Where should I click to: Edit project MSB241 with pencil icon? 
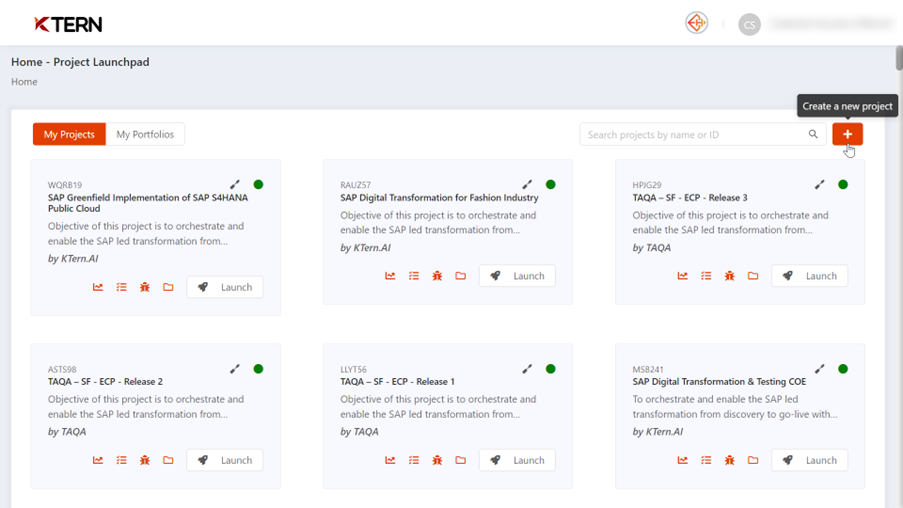point(819,369)
